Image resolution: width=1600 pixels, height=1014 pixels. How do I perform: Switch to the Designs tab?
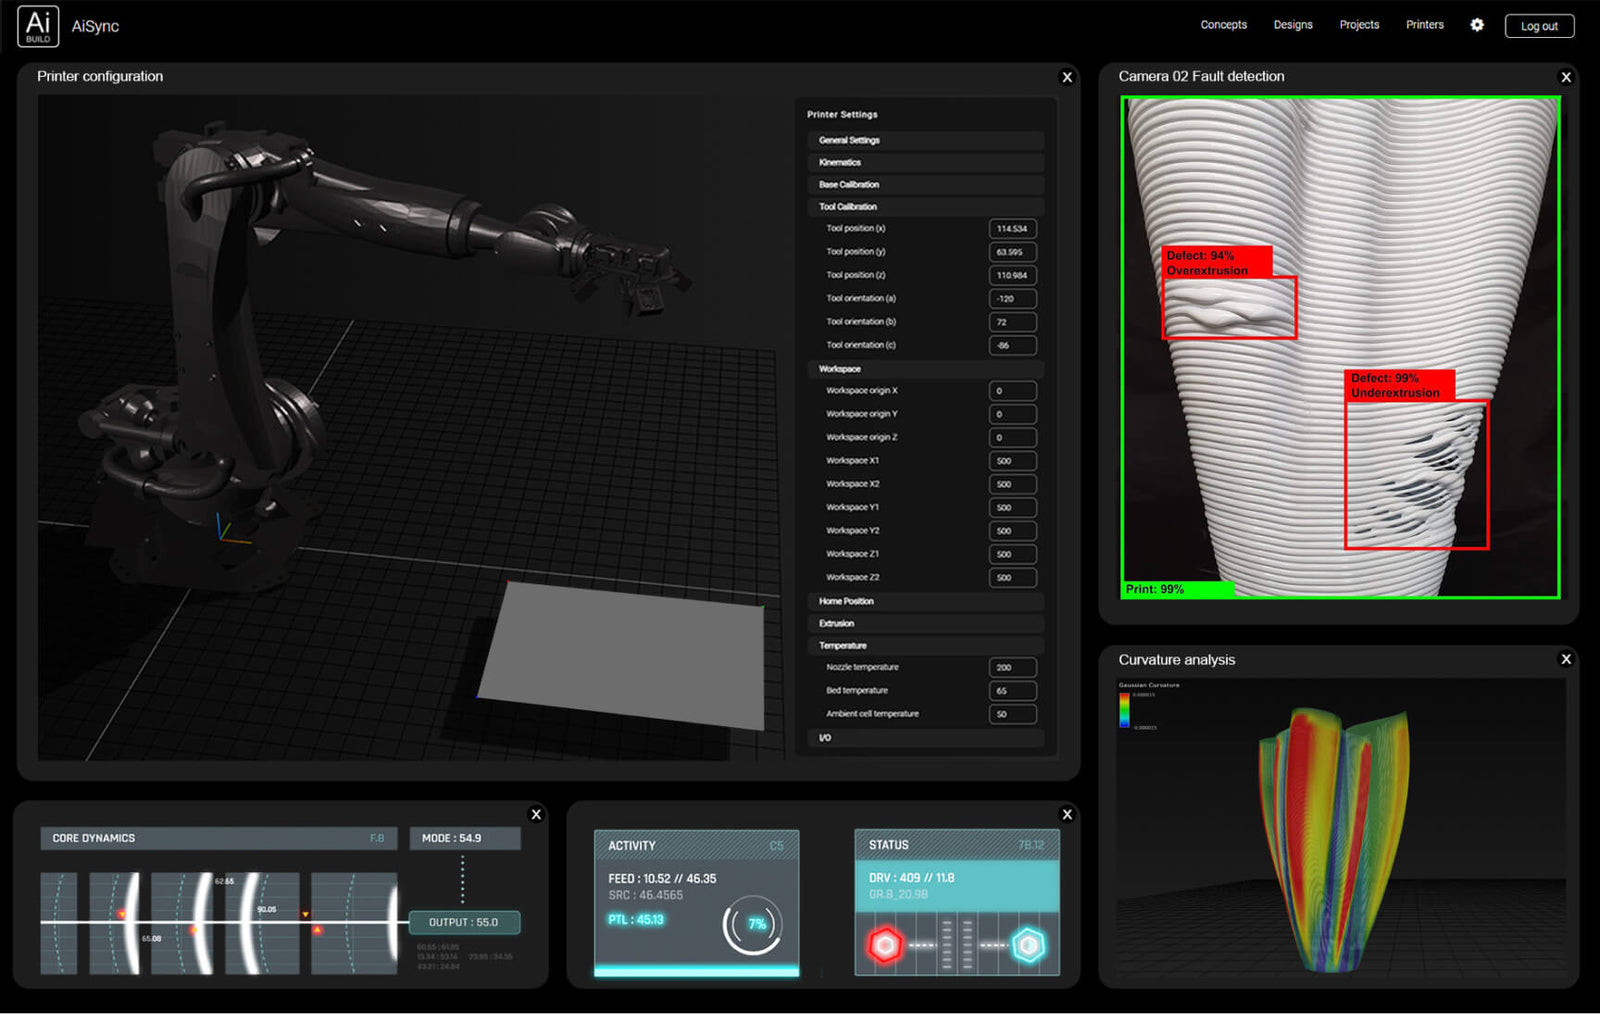point(1292,25)
